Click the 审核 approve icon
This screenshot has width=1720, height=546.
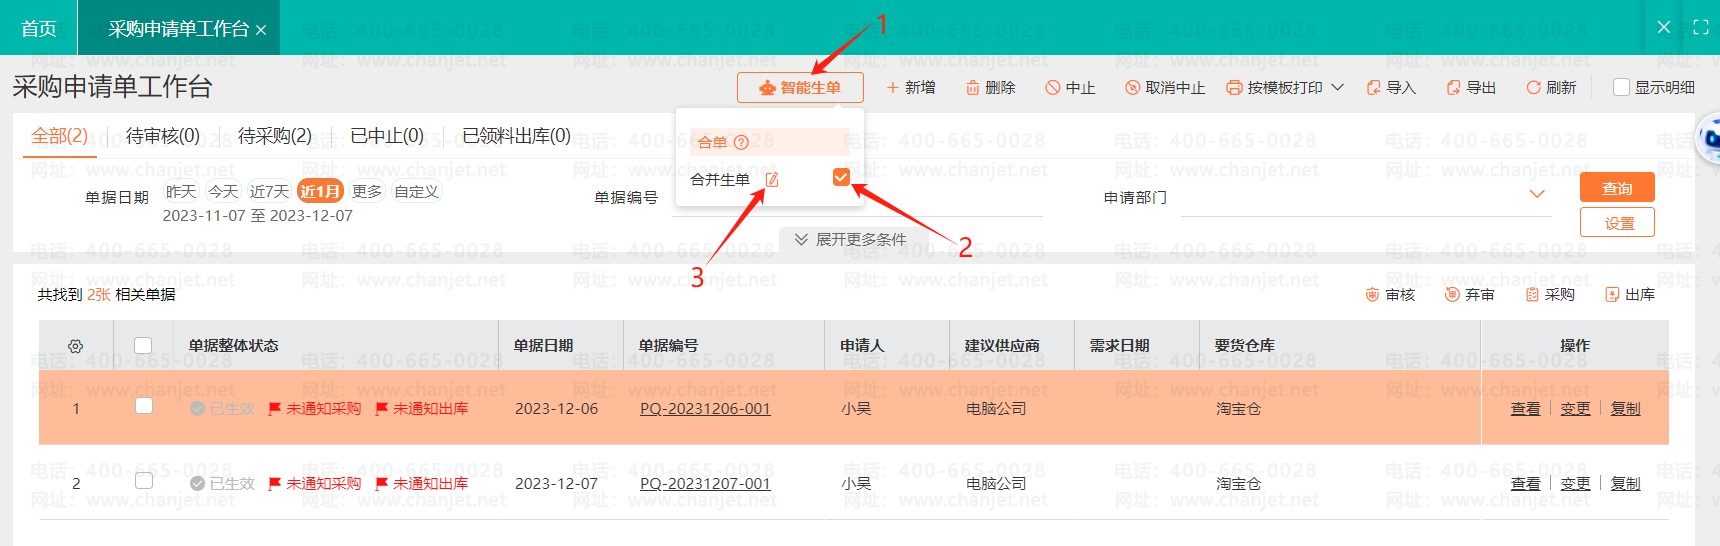(x=1372, y=295)
